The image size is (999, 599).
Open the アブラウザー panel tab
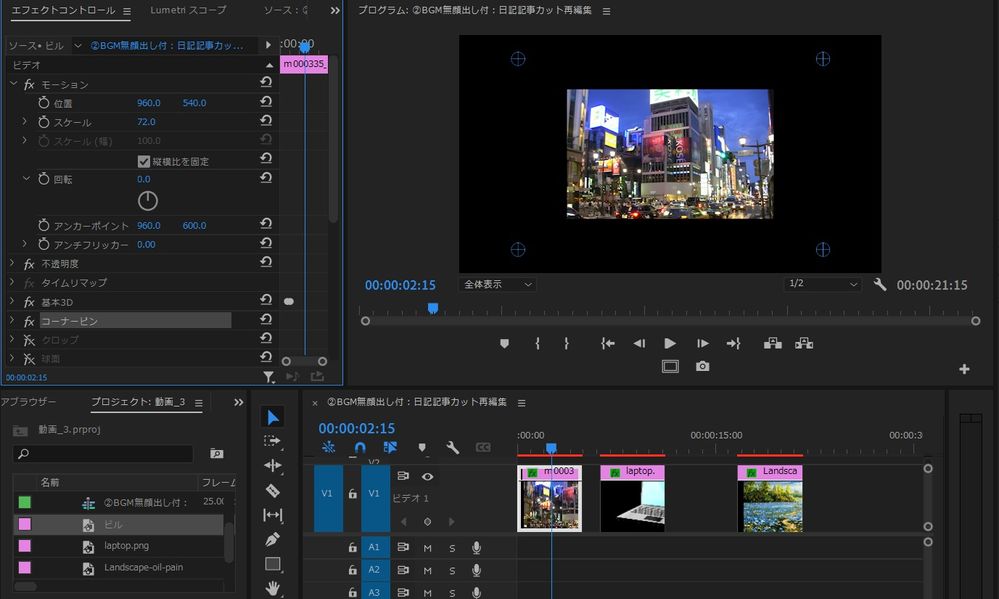pos(29,402)
